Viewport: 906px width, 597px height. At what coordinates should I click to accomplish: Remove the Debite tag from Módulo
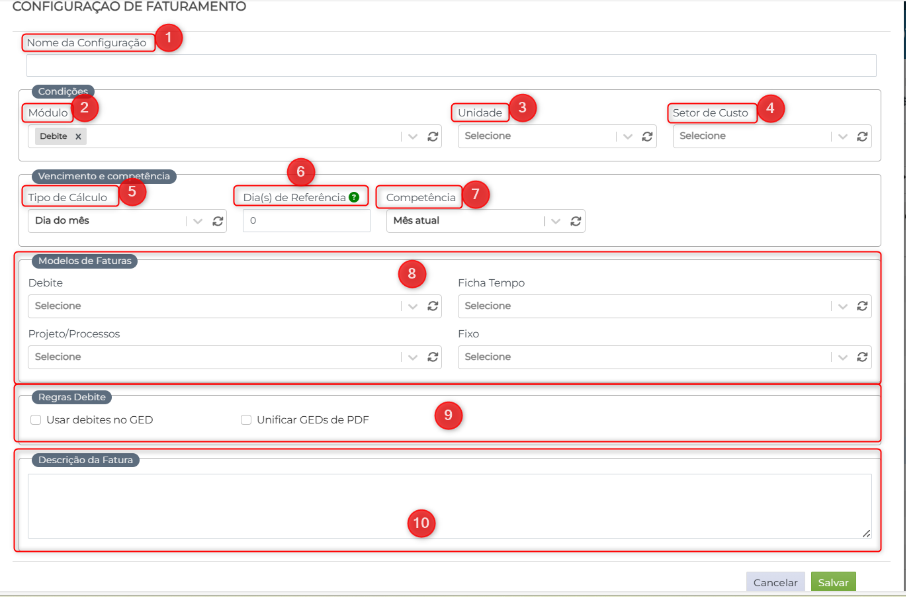coord(78,136)
